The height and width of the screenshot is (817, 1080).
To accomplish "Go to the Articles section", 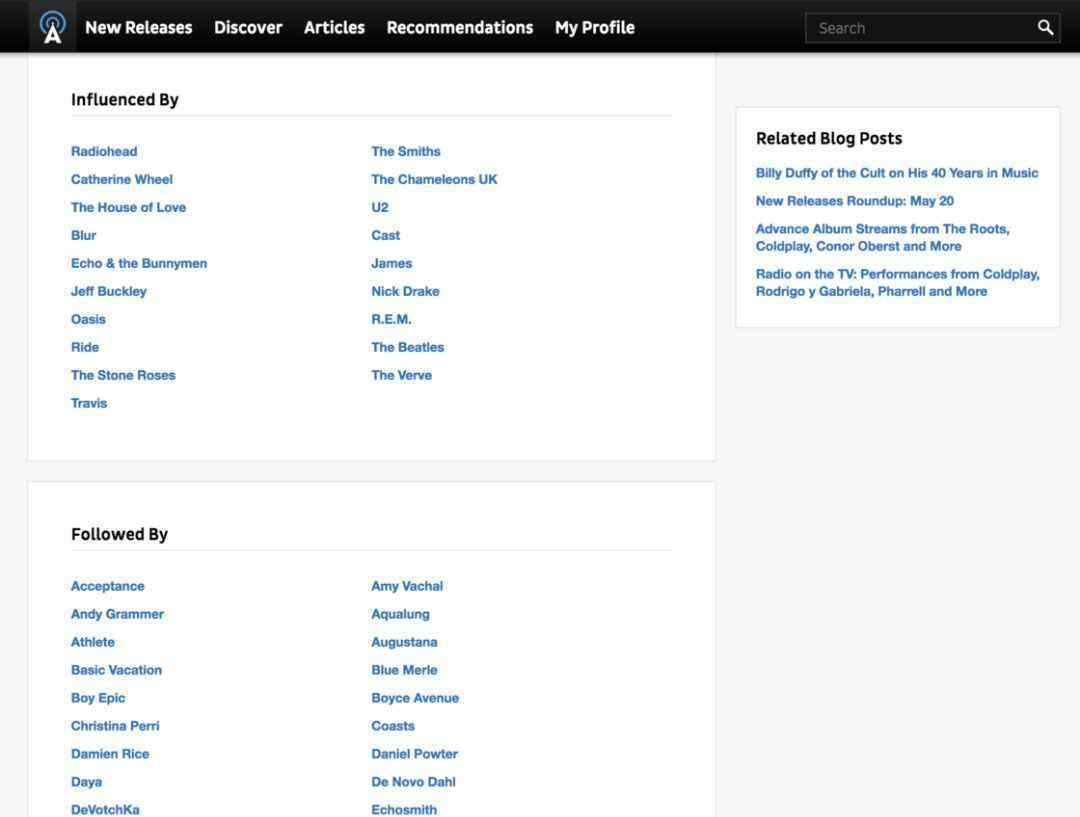I will (334, 28).
